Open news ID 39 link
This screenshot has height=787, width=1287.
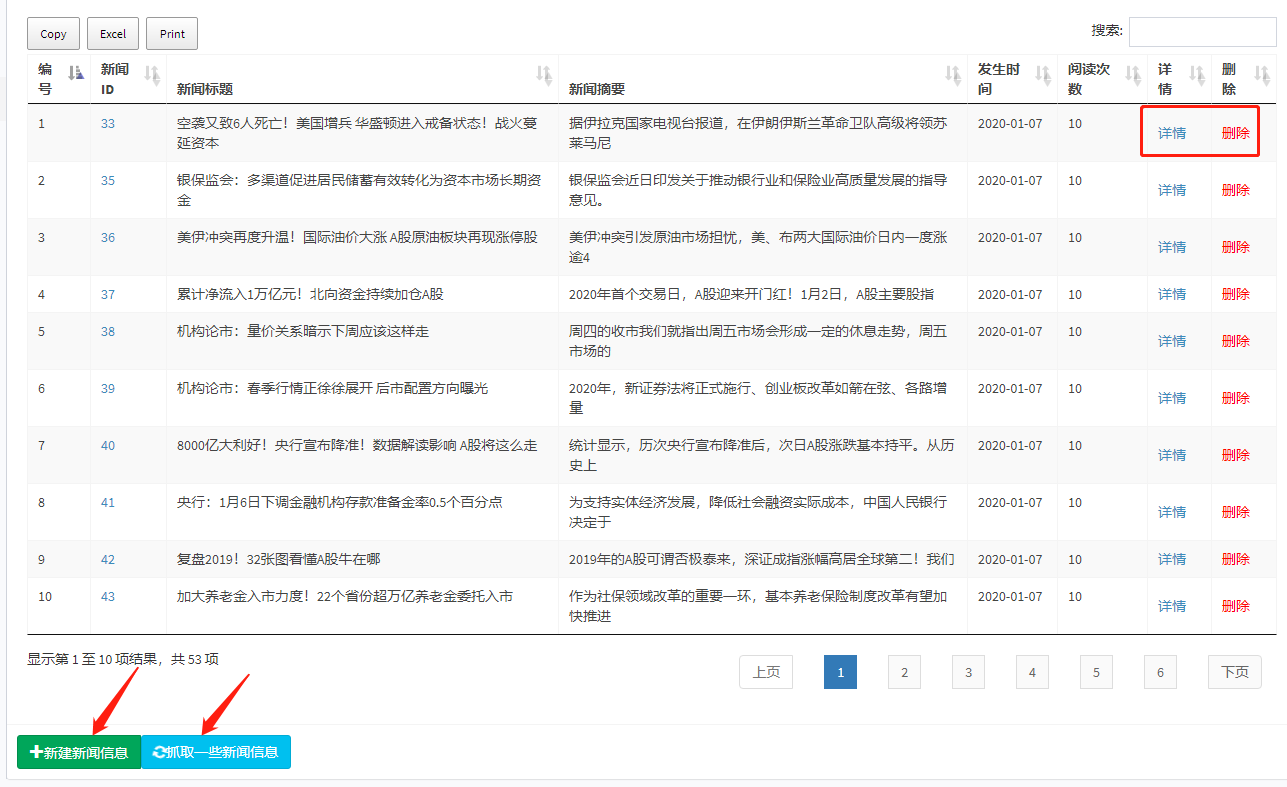[108, 389]
